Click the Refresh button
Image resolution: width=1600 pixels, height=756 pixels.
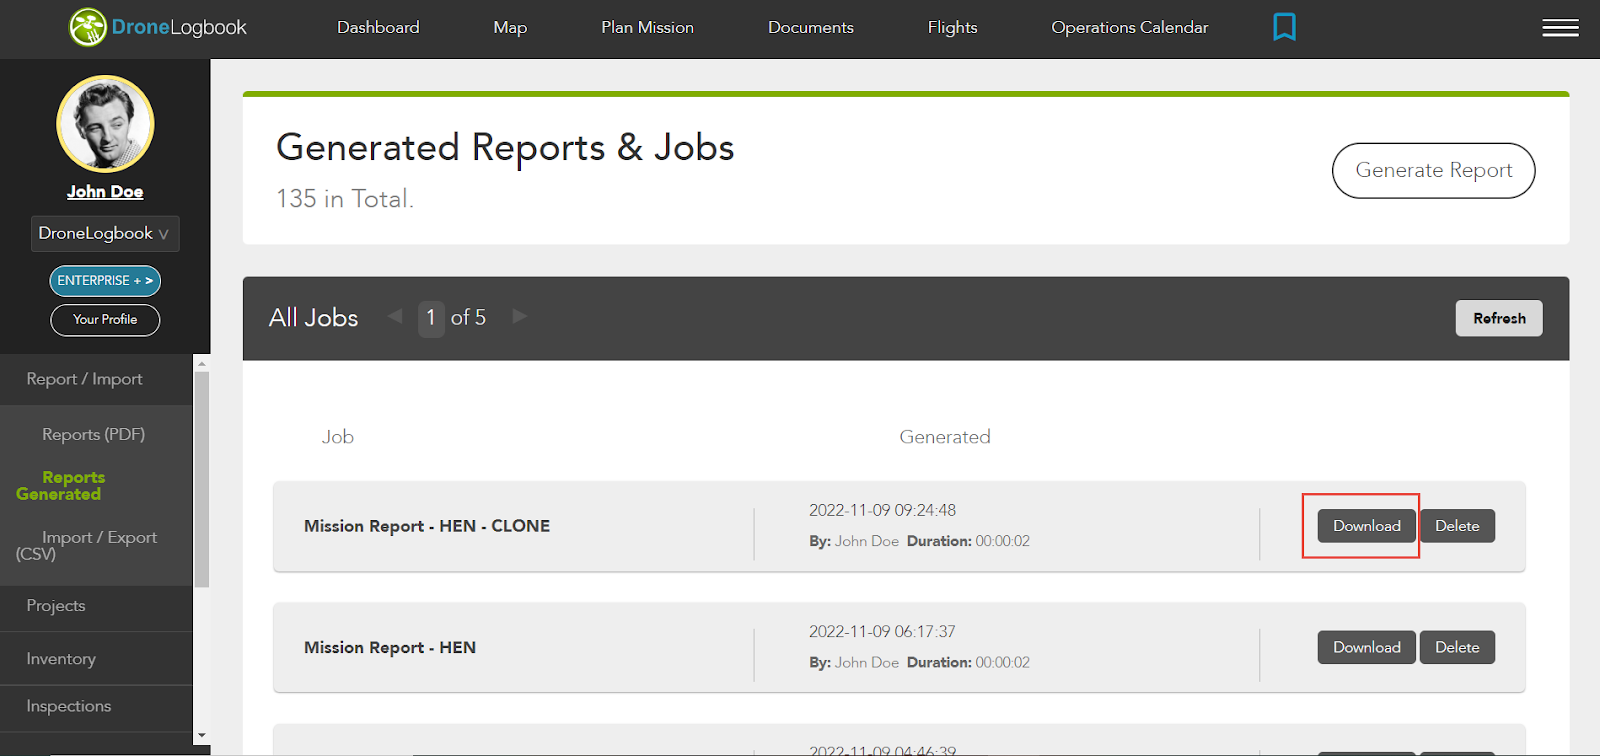point(1499,318)
